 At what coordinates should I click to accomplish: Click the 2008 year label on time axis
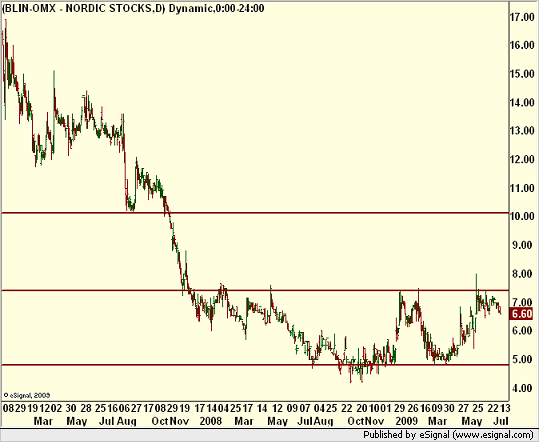[211, 421]
